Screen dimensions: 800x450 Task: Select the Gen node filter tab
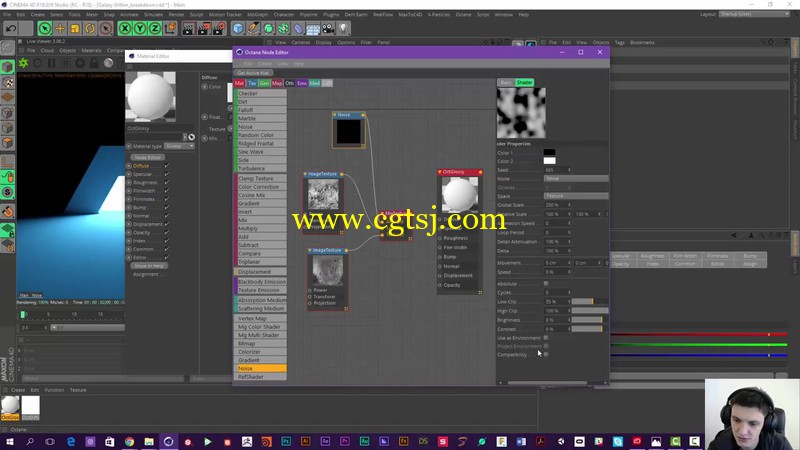pyautogui.click(x=264, y=83)
